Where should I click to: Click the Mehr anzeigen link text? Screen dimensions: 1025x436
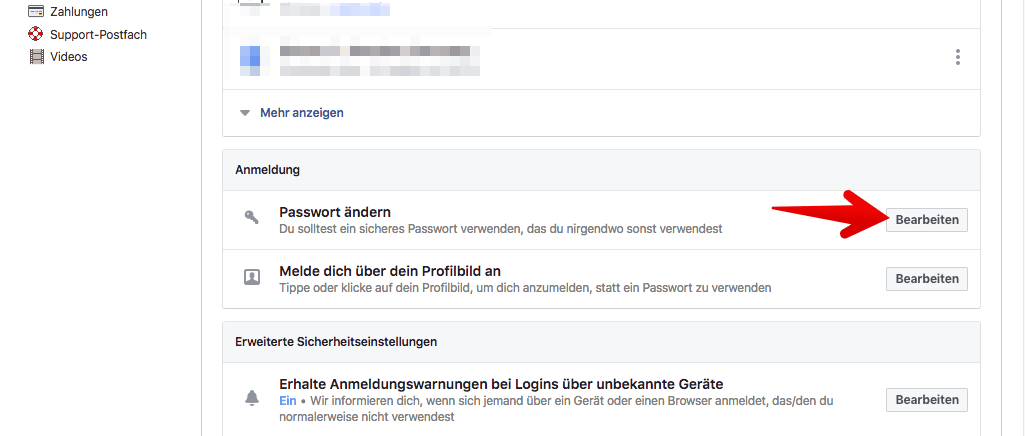point(302,112)
